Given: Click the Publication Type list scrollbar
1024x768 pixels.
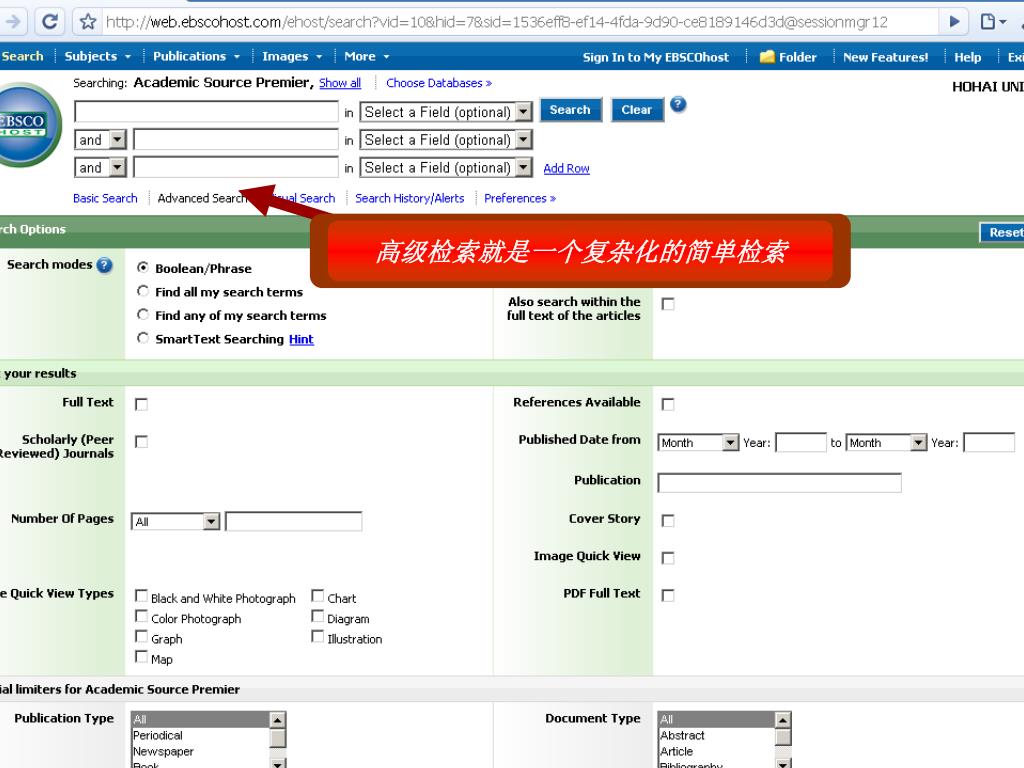Looking at the screenshot, I should tap(278, 740).
